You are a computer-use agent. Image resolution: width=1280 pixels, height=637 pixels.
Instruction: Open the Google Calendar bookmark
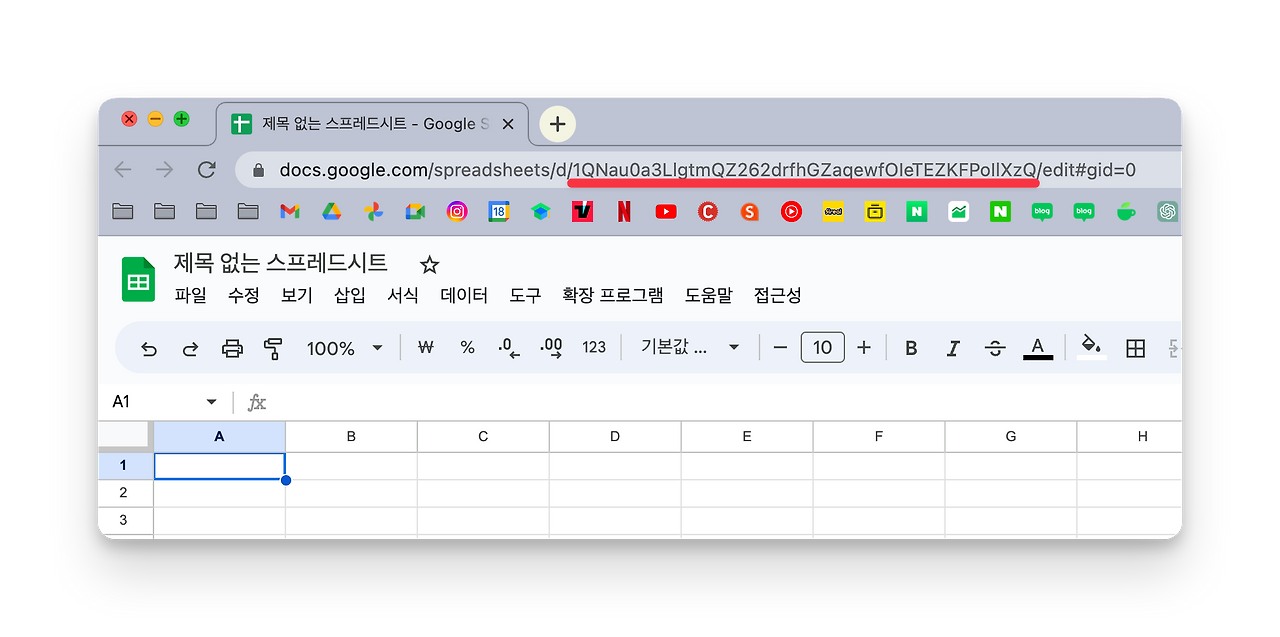pyautogui.click(x=499, y=211)
